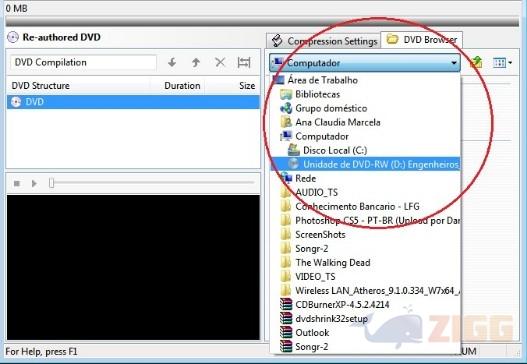Click the move down arrow icon
The image size is (527, 364).
pos(172,63)
